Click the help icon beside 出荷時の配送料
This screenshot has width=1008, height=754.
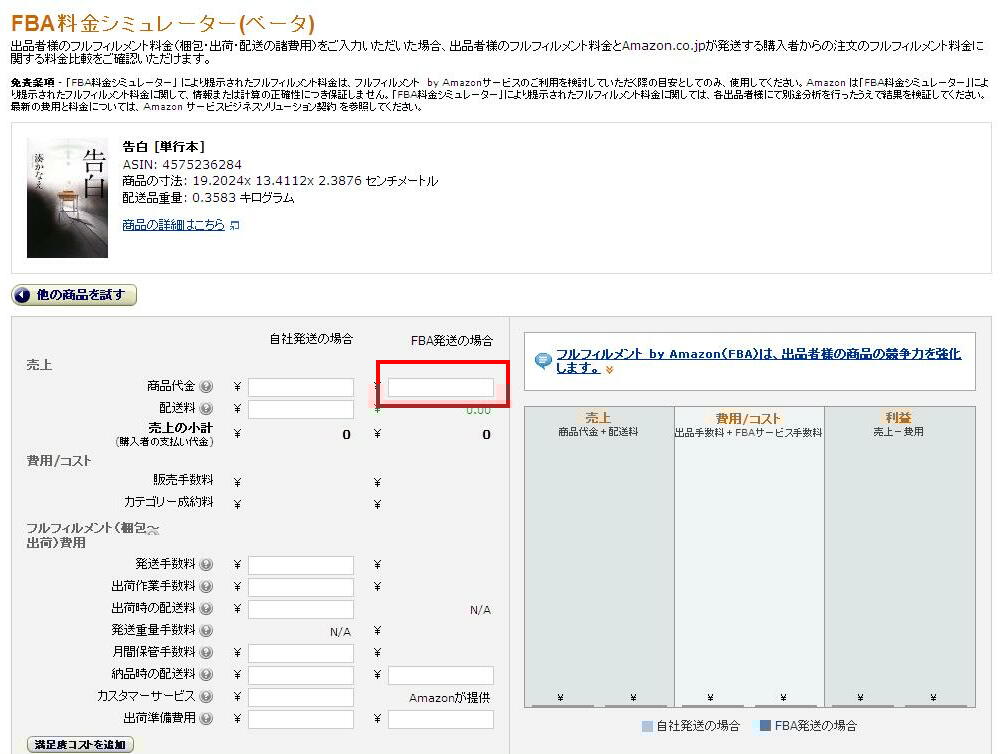pos(205,609)
